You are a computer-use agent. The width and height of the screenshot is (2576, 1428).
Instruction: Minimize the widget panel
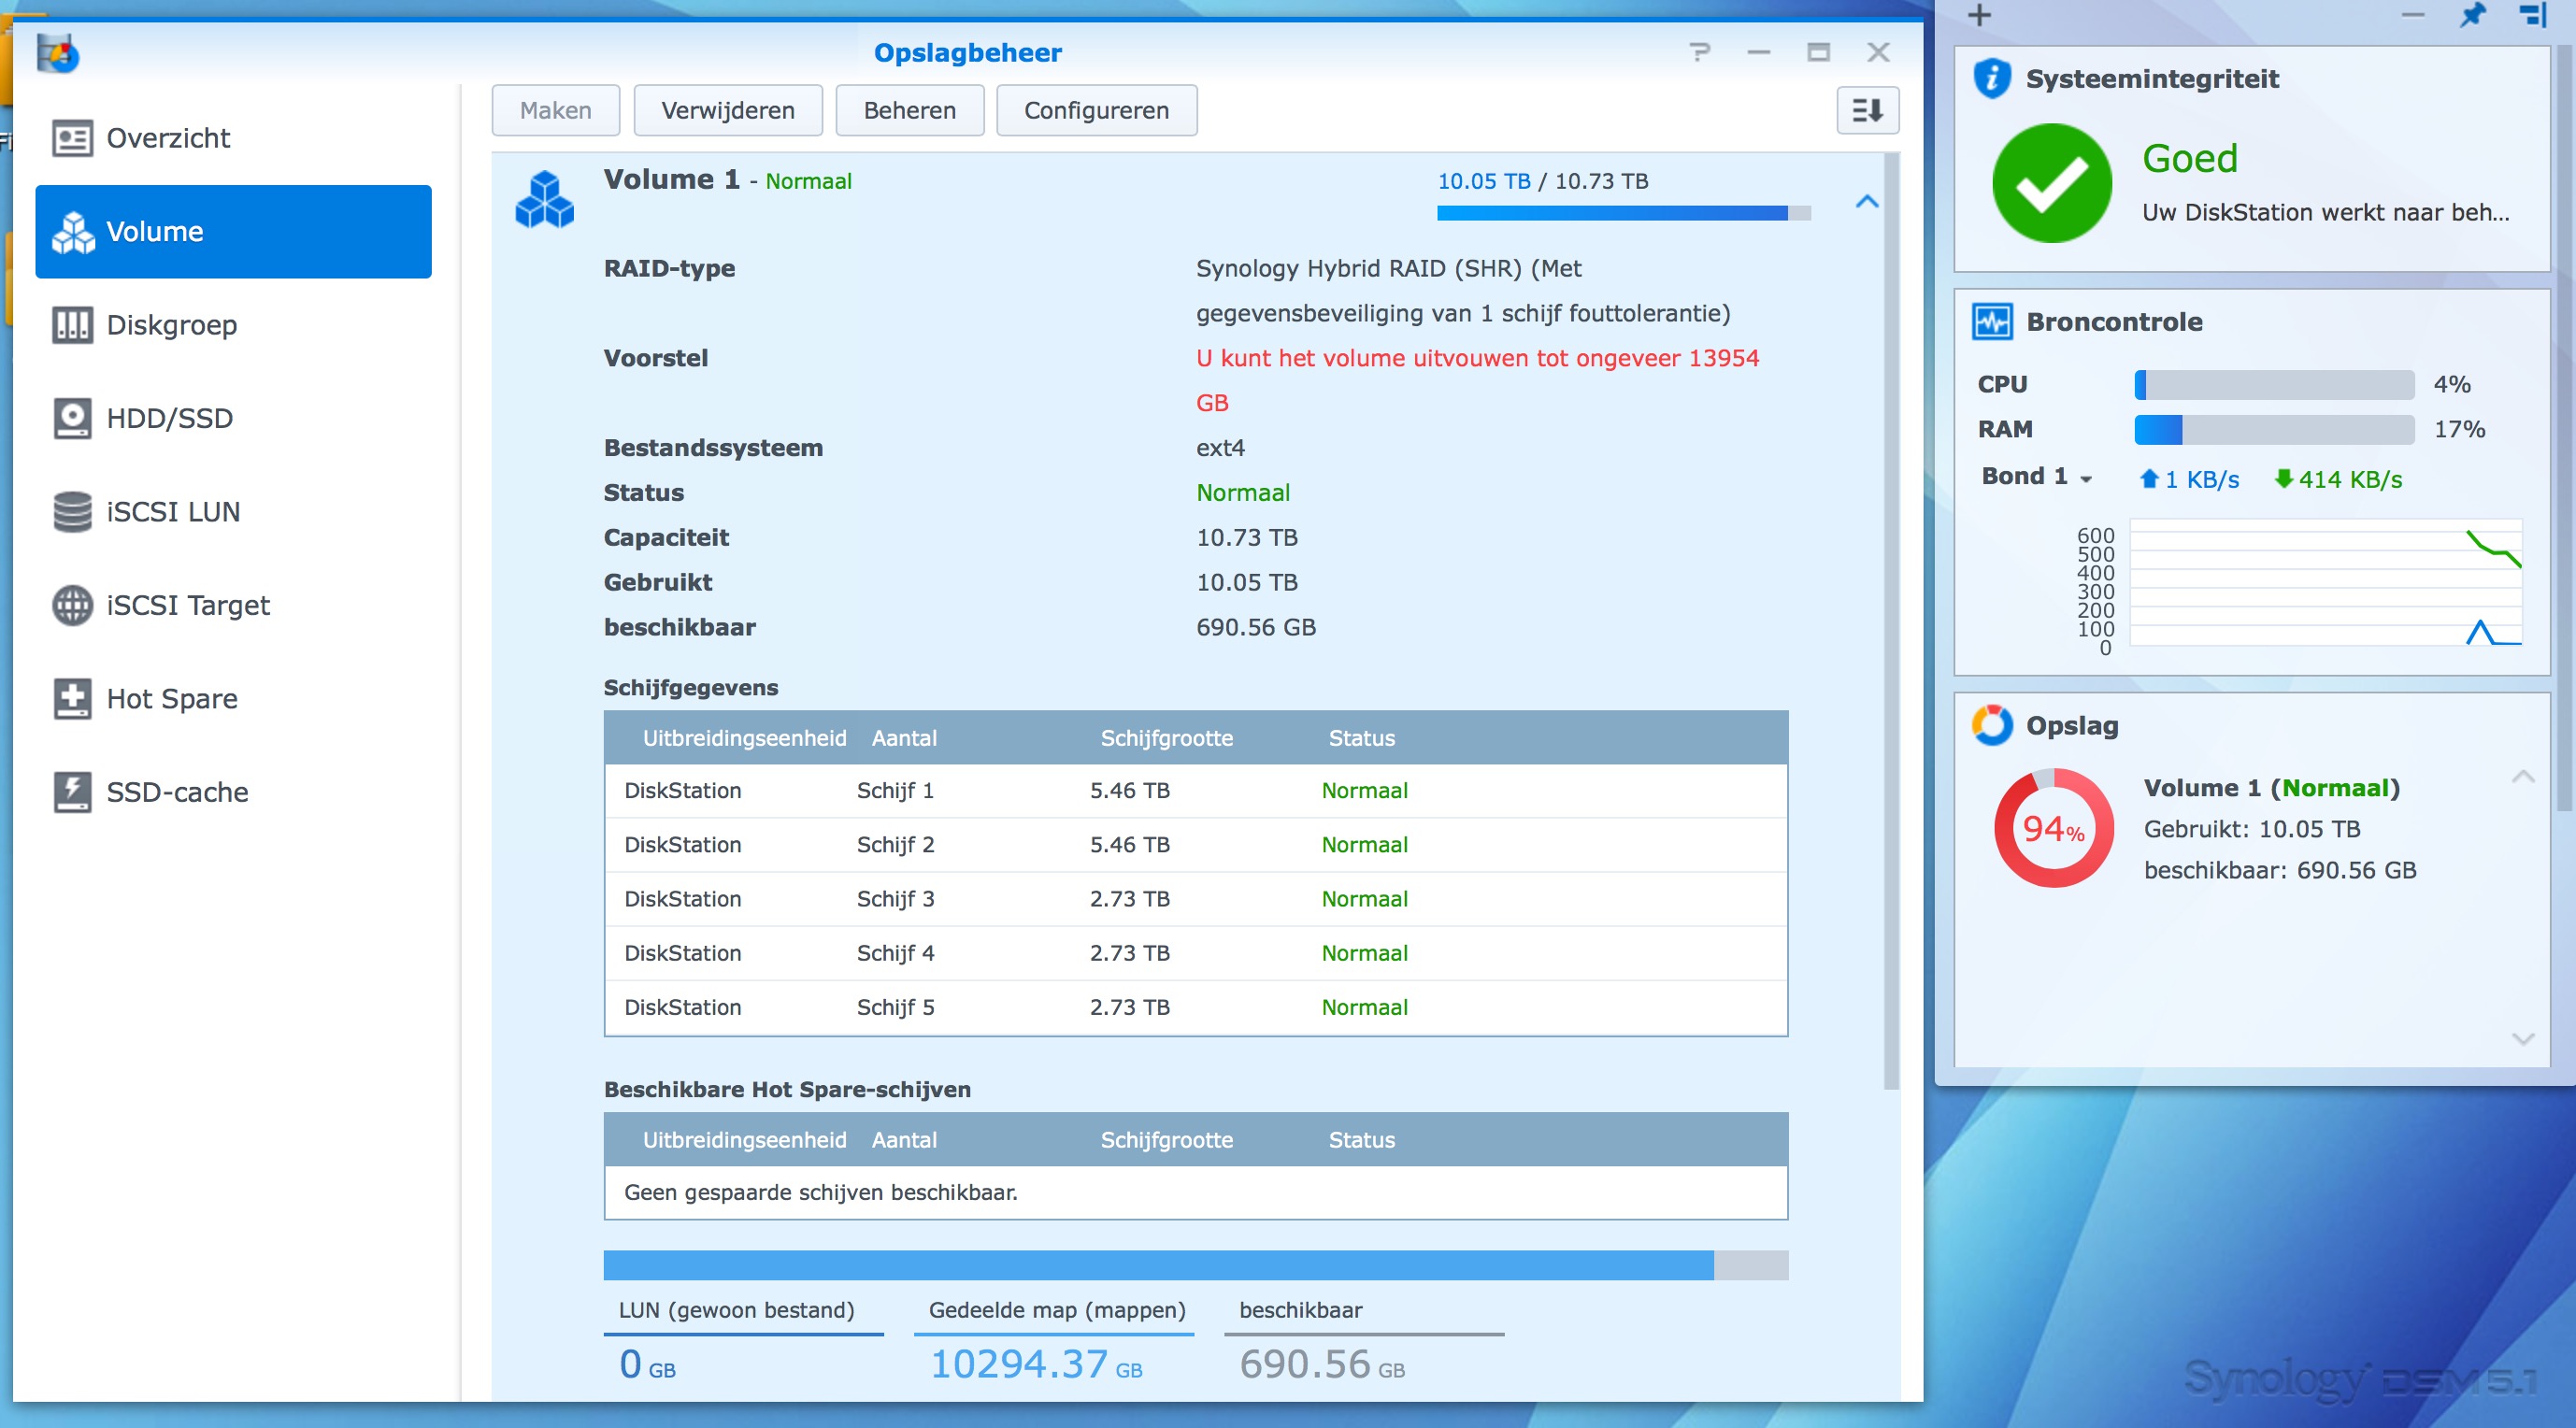(2413, 15)
